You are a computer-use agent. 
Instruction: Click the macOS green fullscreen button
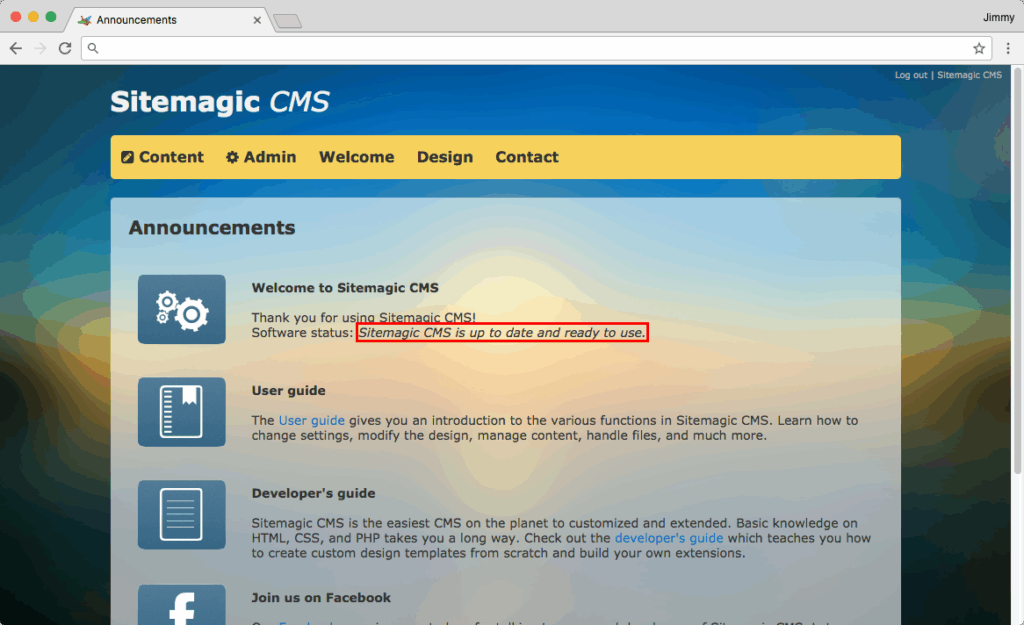[x=51, y=17]
